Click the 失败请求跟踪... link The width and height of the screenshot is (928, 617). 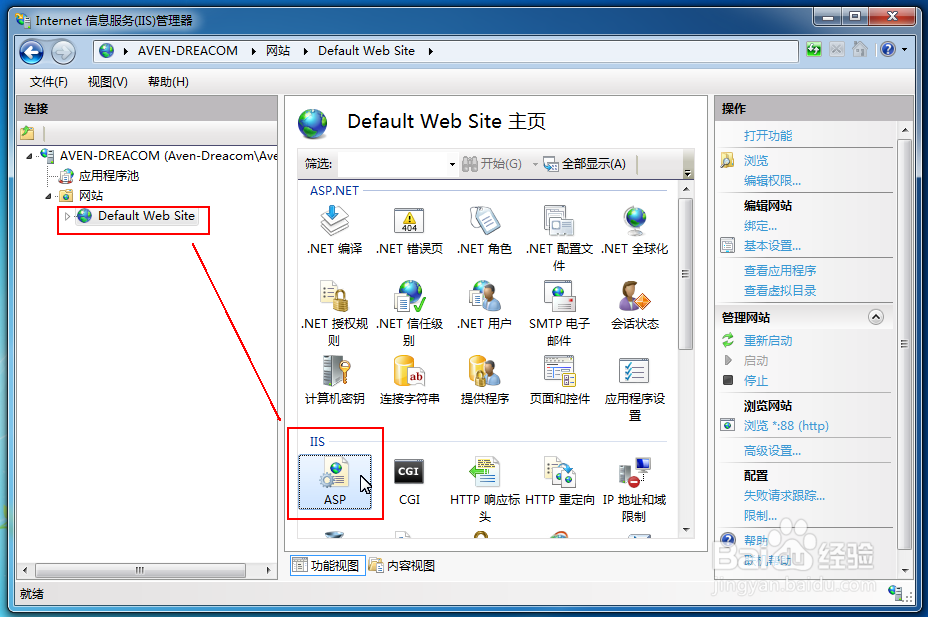click(784, 496)
